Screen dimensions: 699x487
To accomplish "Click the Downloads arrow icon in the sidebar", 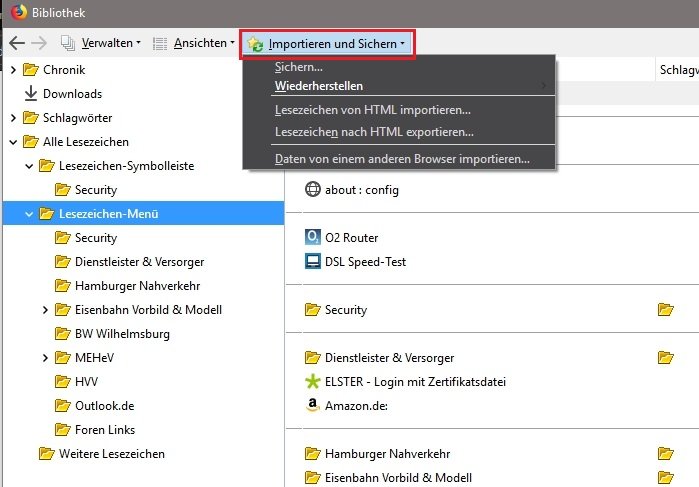I will [x=30, y=94].
